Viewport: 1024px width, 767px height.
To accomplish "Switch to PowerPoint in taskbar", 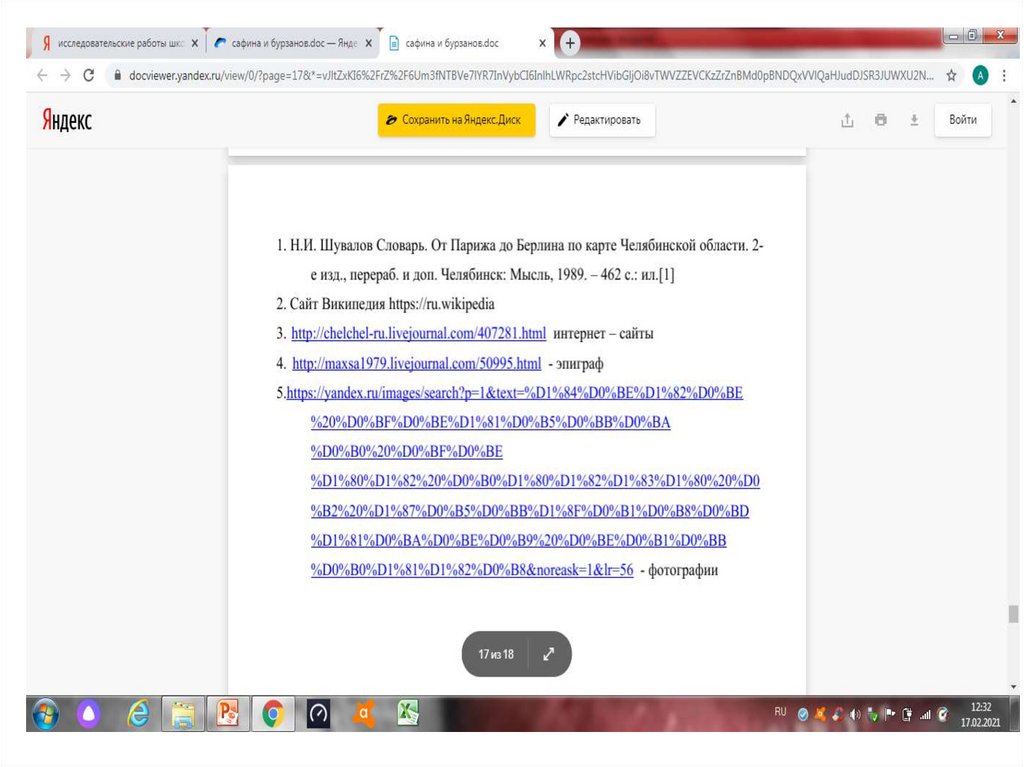I will 228,713.
